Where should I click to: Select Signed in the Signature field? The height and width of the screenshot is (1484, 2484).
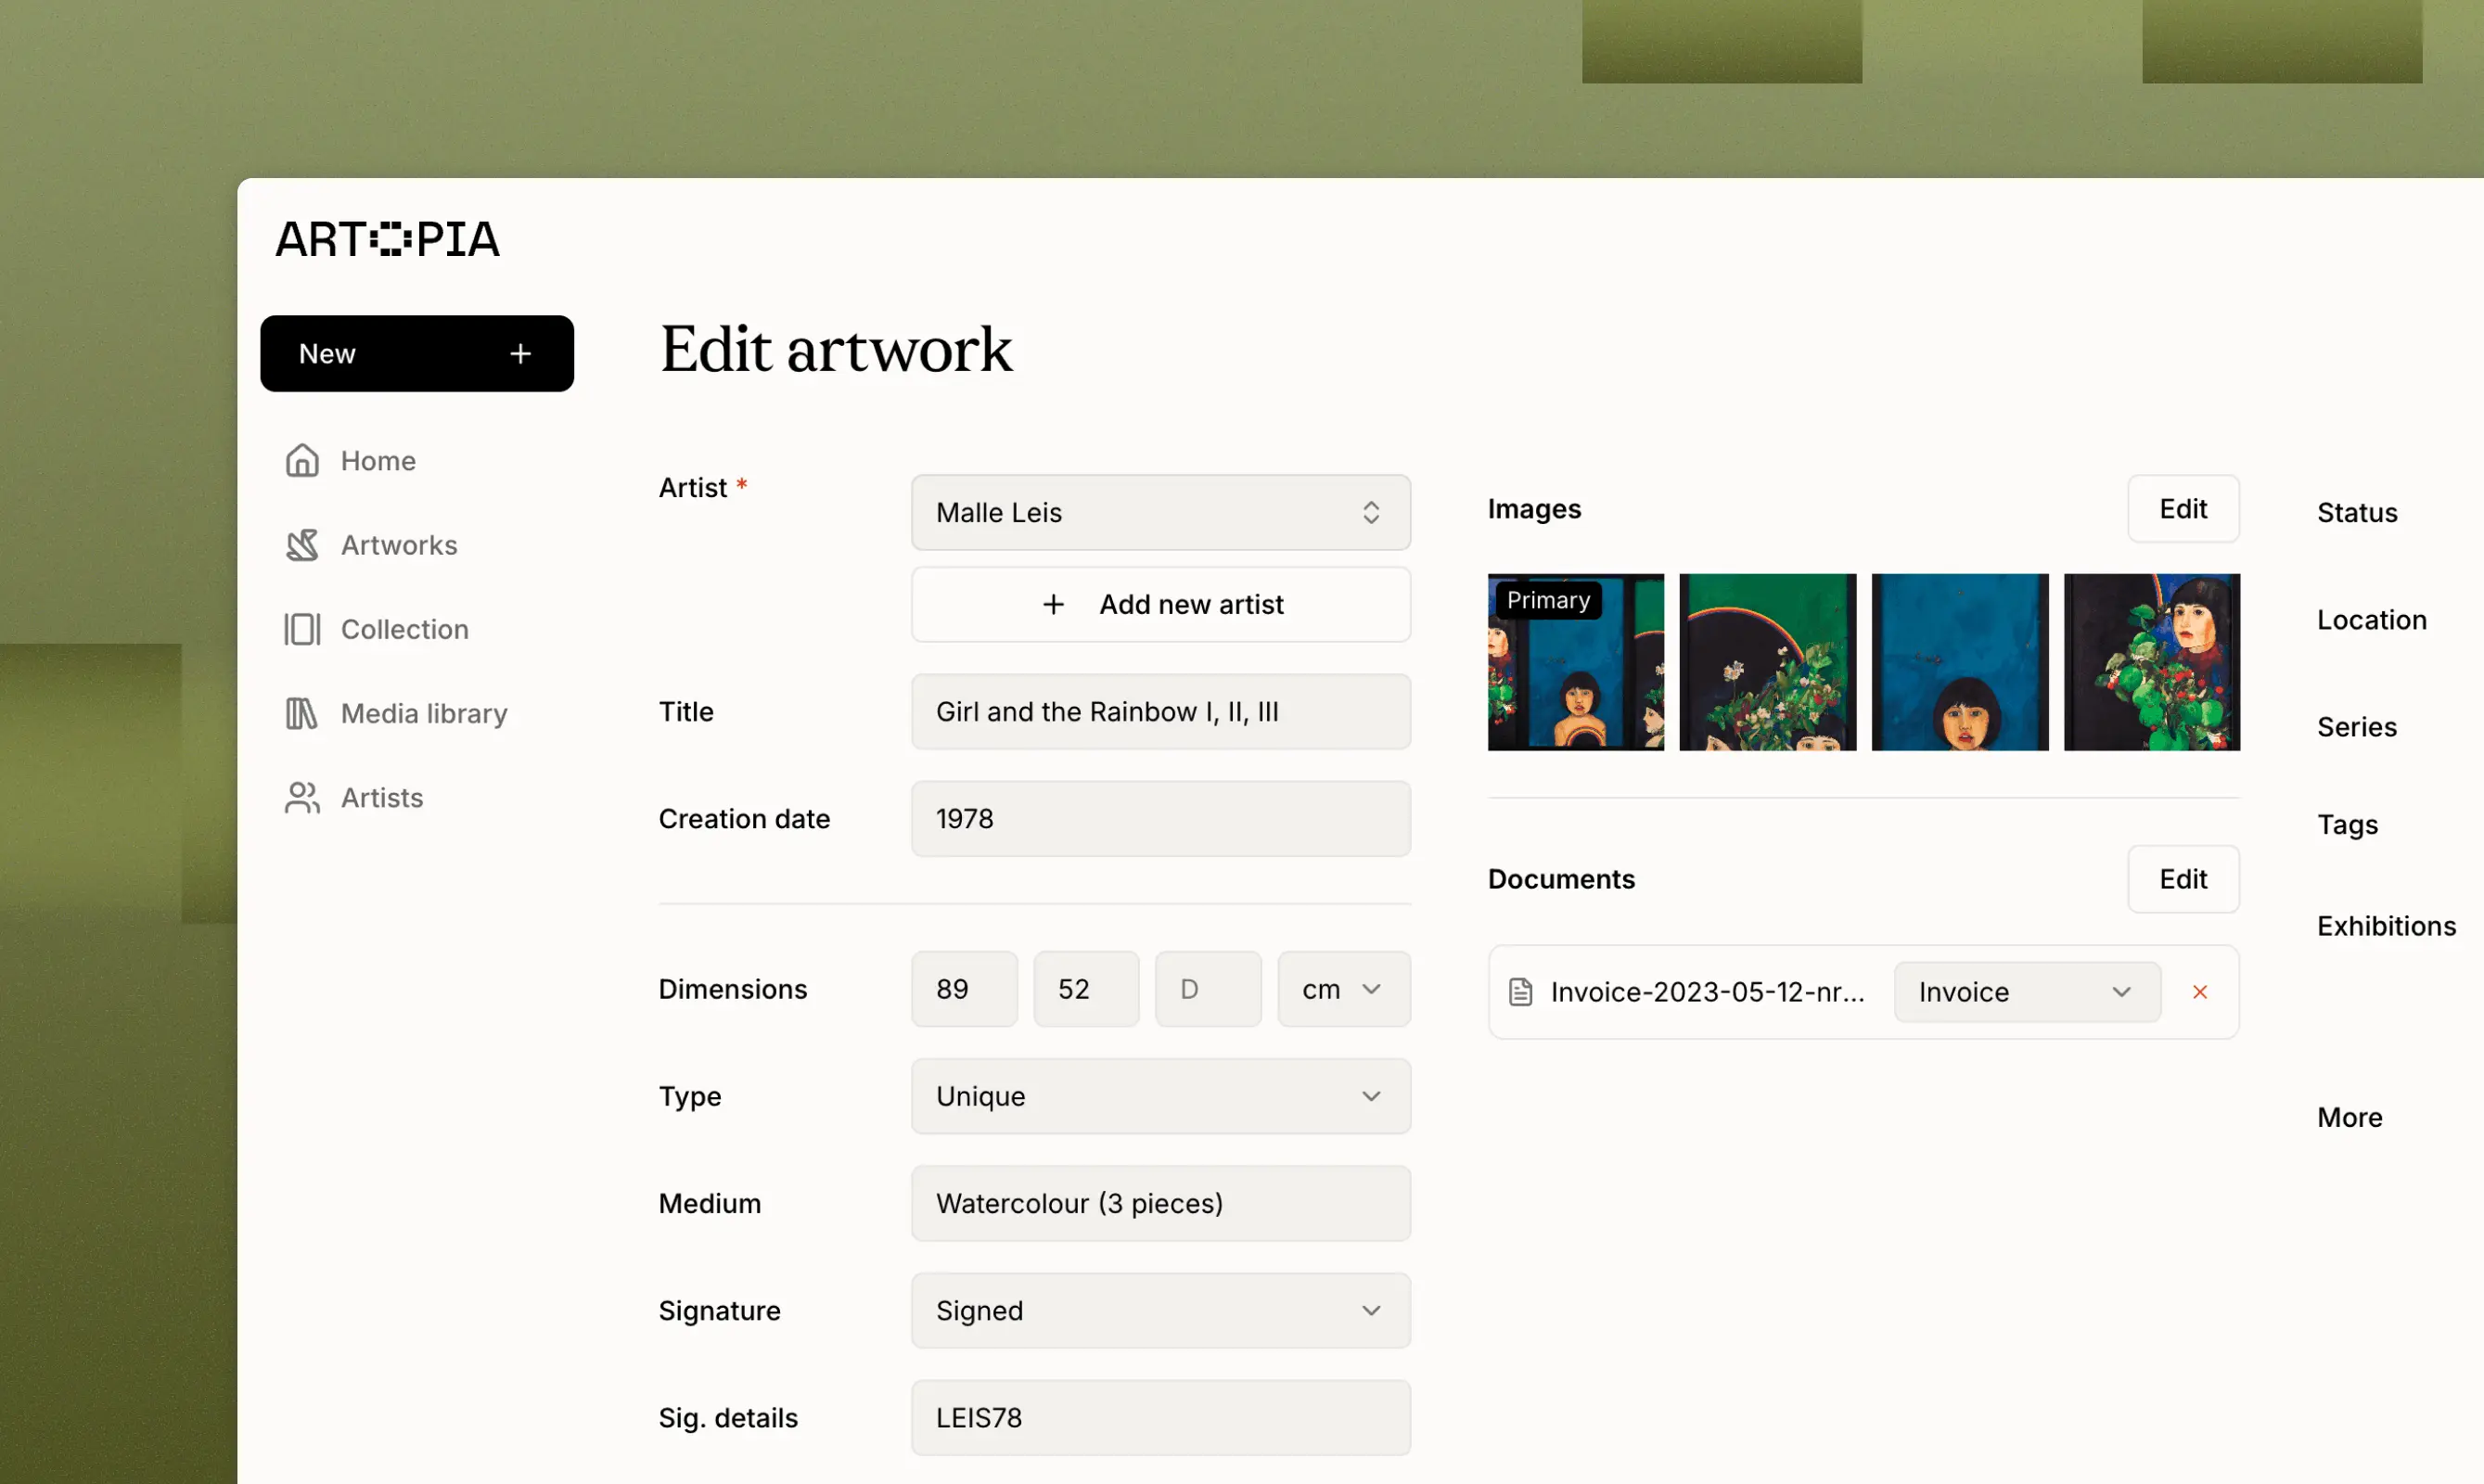(1160, 1310)
